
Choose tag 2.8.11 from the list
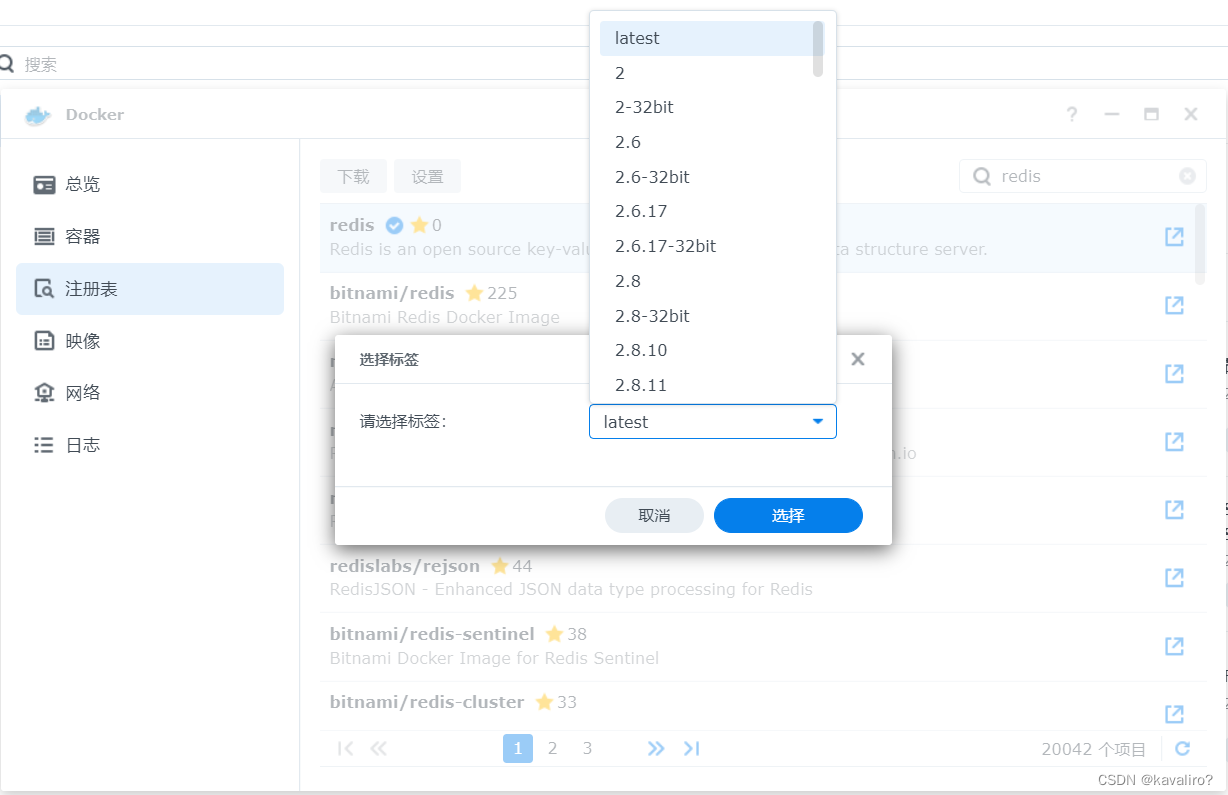pos(706,385)
